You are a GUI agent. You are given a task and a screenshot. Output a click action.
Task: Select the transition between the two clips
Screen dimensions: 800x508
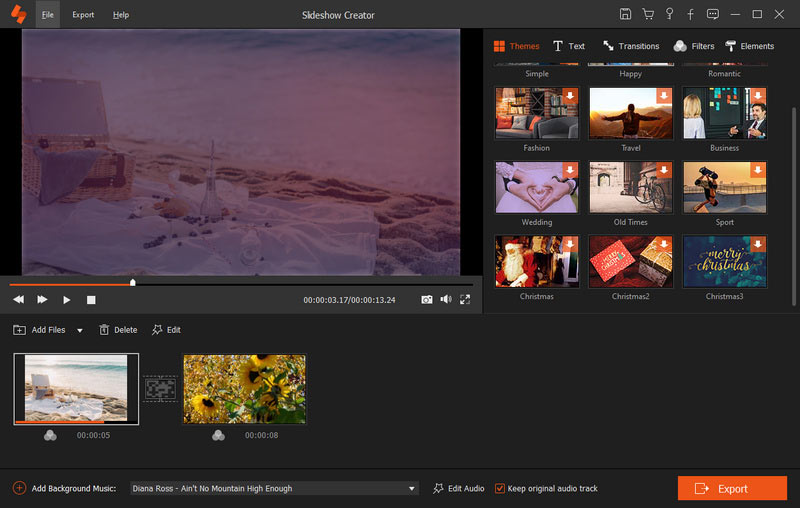point(161,389)
